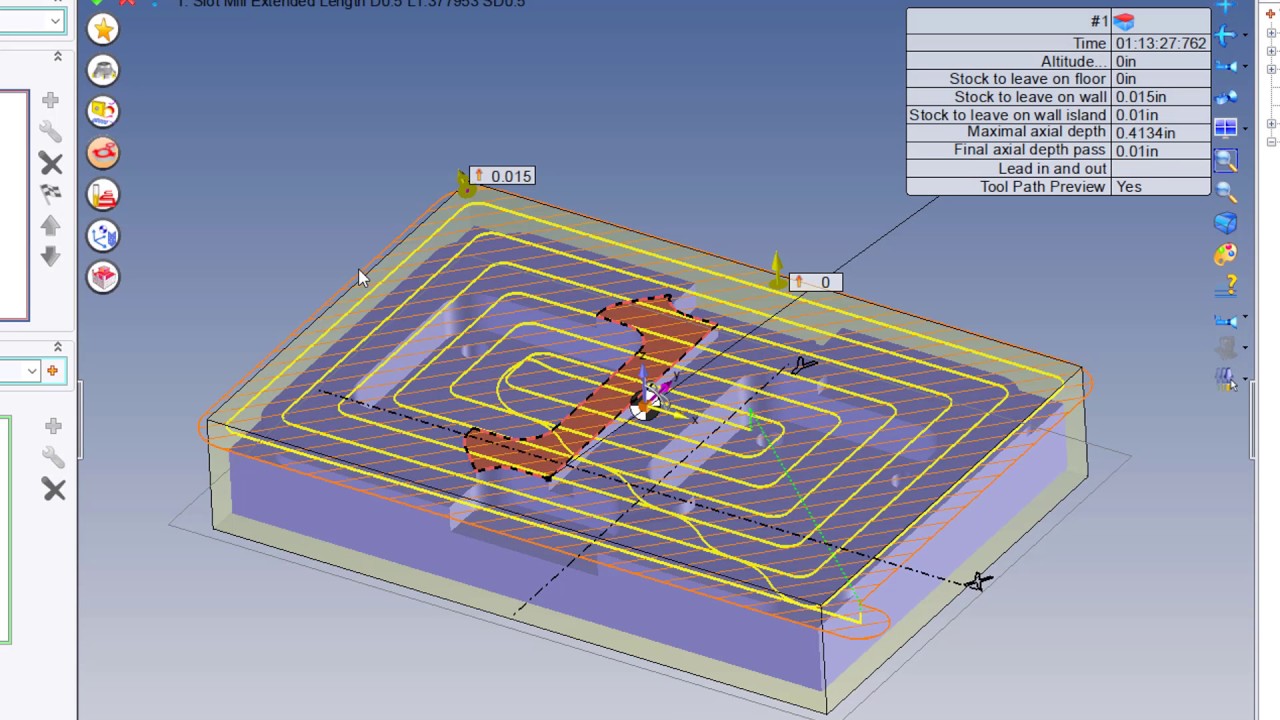This screenshot has height=720, width=1280.
Task: Move item up with gray up arrow
Action: 50,226
